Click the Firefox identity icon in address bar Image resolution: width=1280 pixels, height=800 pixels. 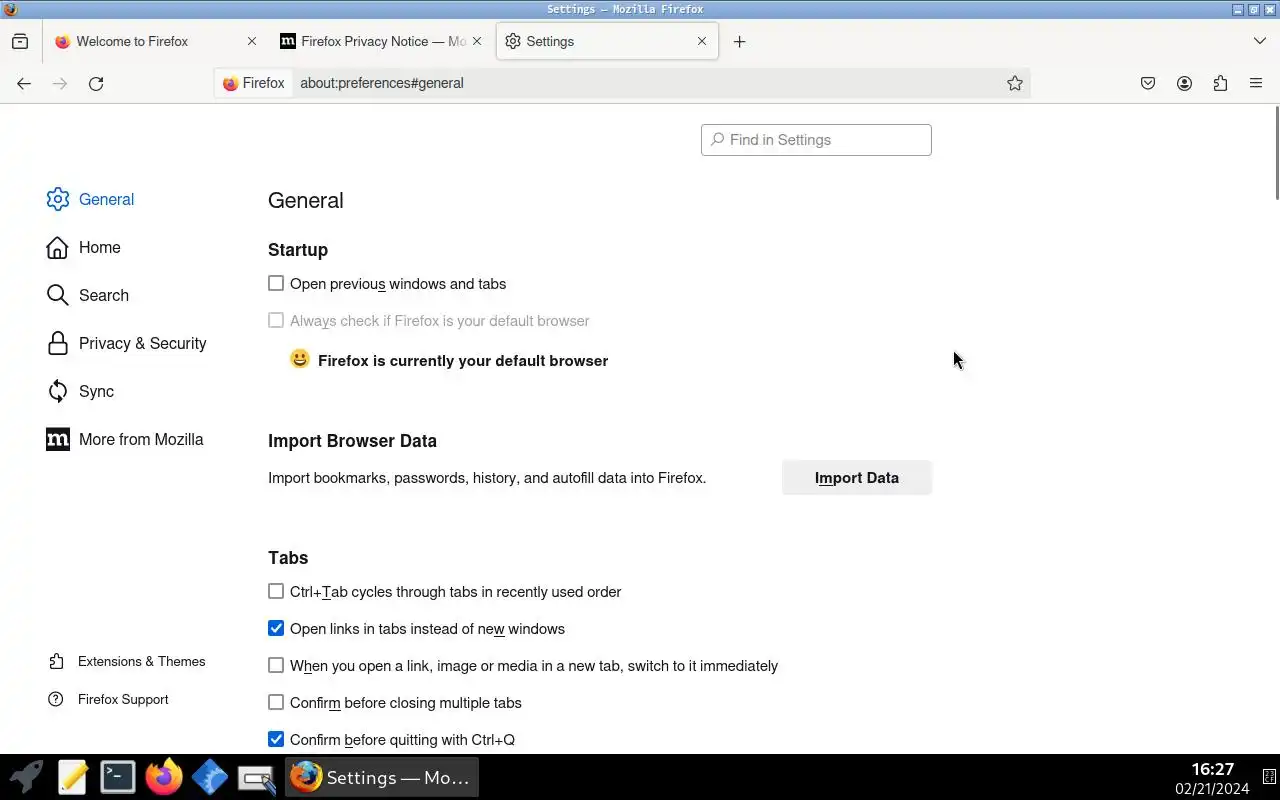[x=254, y=84]
